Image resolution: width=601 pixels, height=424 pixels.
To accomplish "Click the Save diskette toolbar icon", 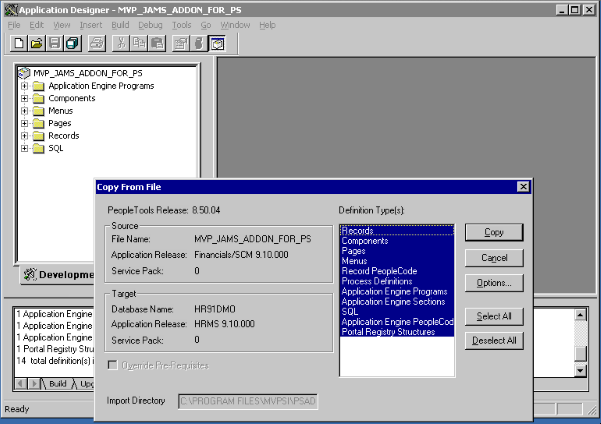I will tap(54, 43).
